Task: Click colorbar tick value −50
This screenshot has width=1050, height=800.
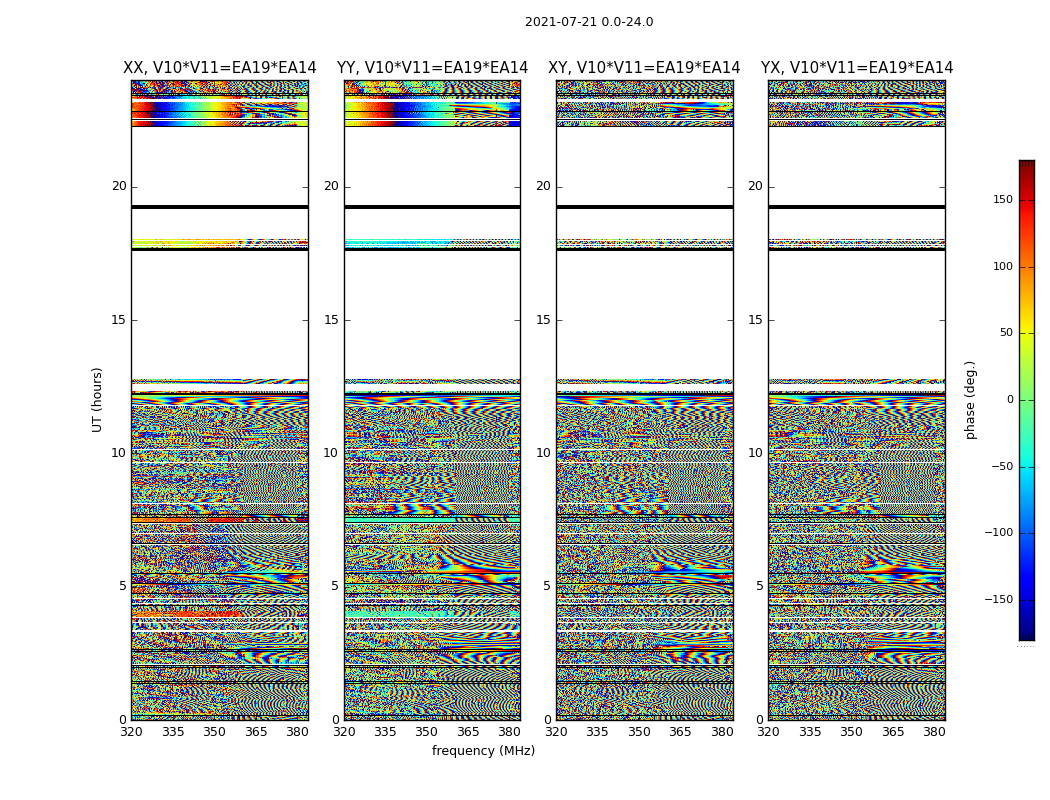Action: 1002,467
